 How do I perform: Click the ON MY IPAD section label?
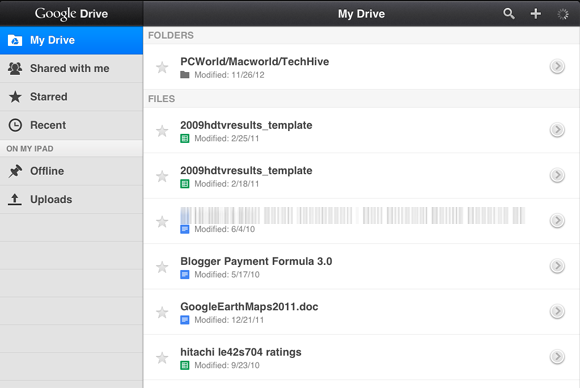coord(30,149)
